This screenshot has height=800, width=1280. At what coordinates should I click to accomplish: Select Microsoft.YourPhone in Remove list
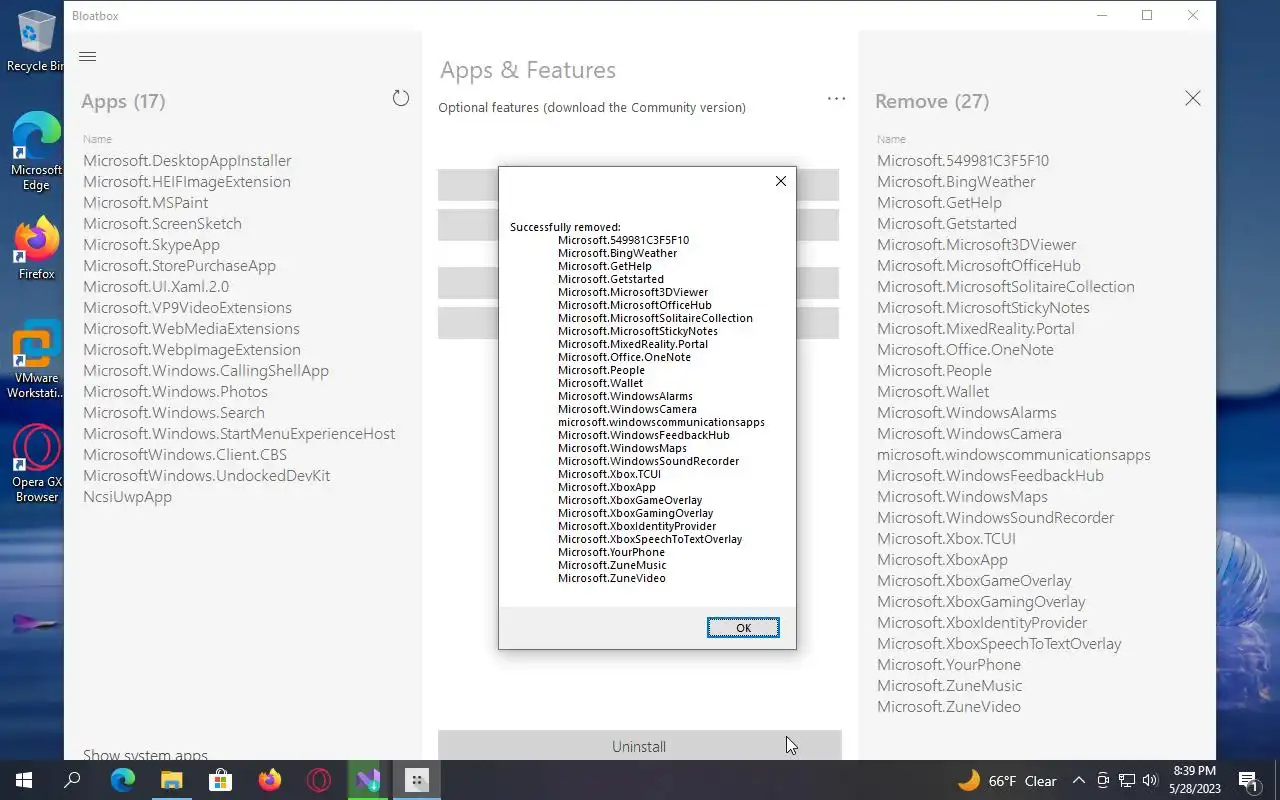(x=949, y=664)
